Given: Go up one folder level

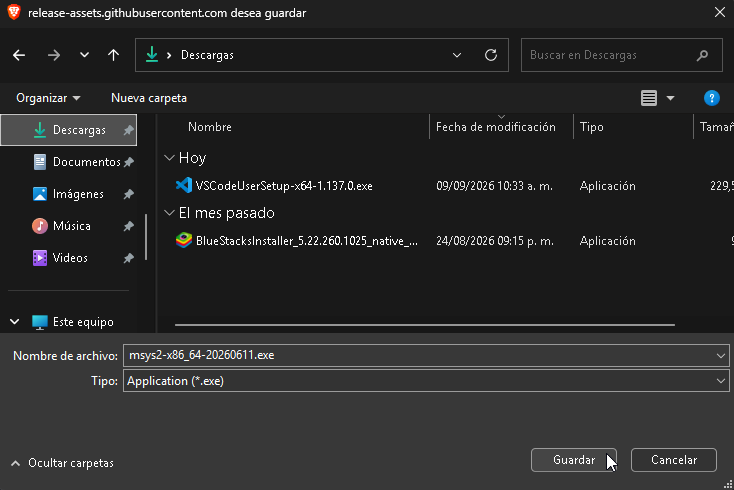Looking at the screenshot, I should tap(113, 55).
